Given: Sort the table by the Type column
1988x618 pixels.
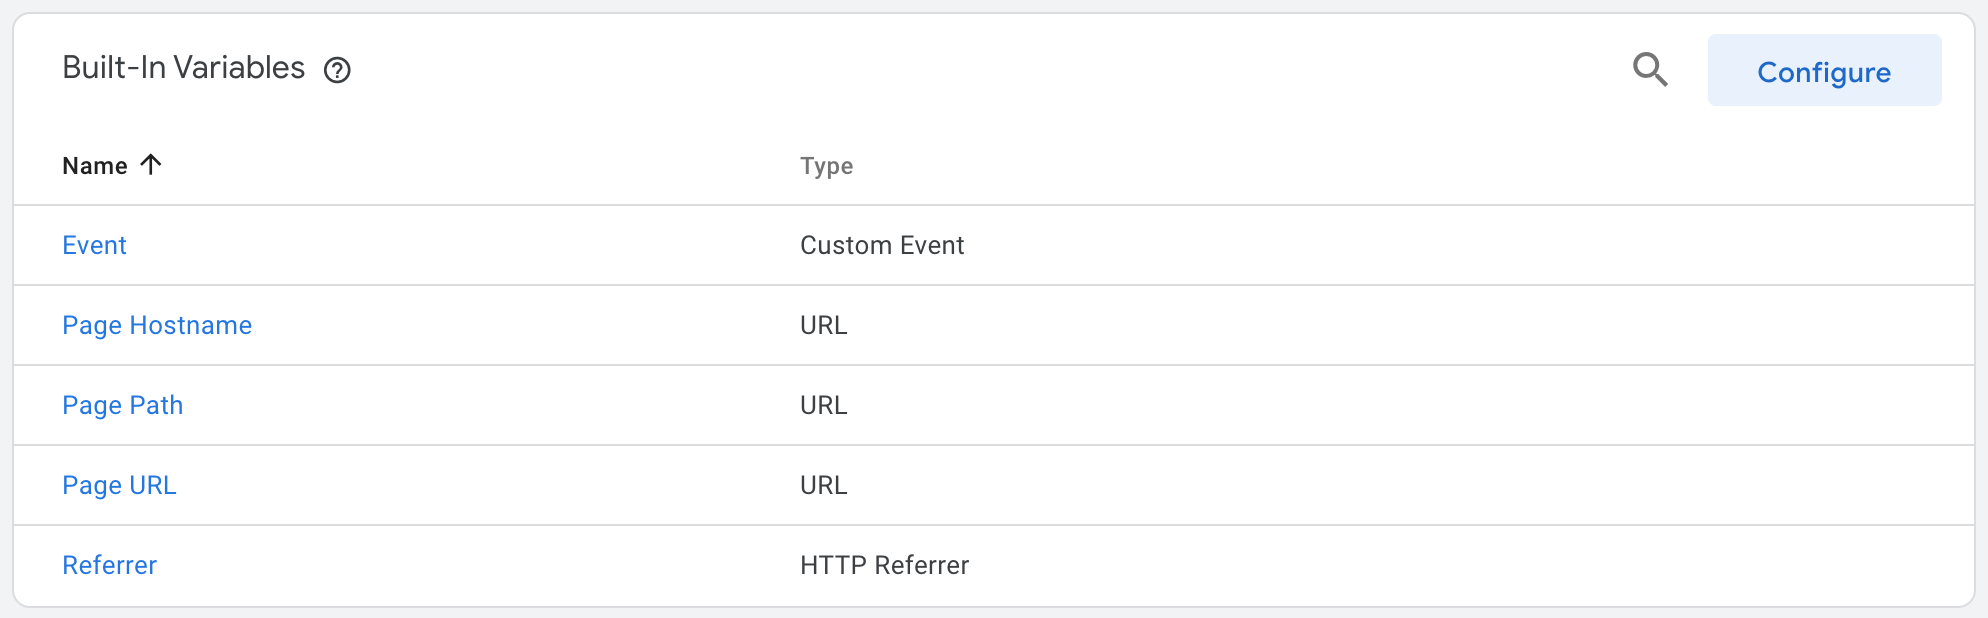Looking at the screenshot, I should 826,166.
